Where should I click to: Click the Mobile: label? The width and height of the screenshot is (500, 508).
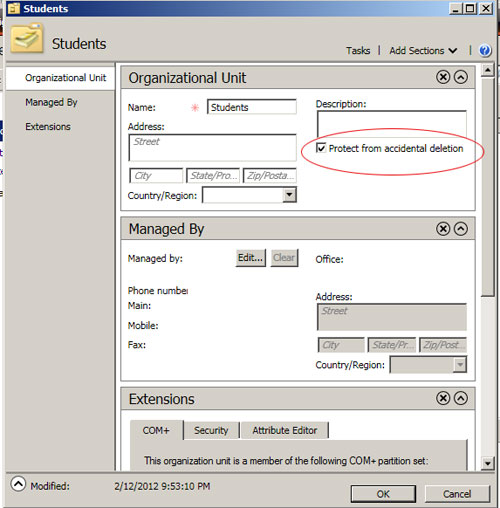tap(143, 326)
